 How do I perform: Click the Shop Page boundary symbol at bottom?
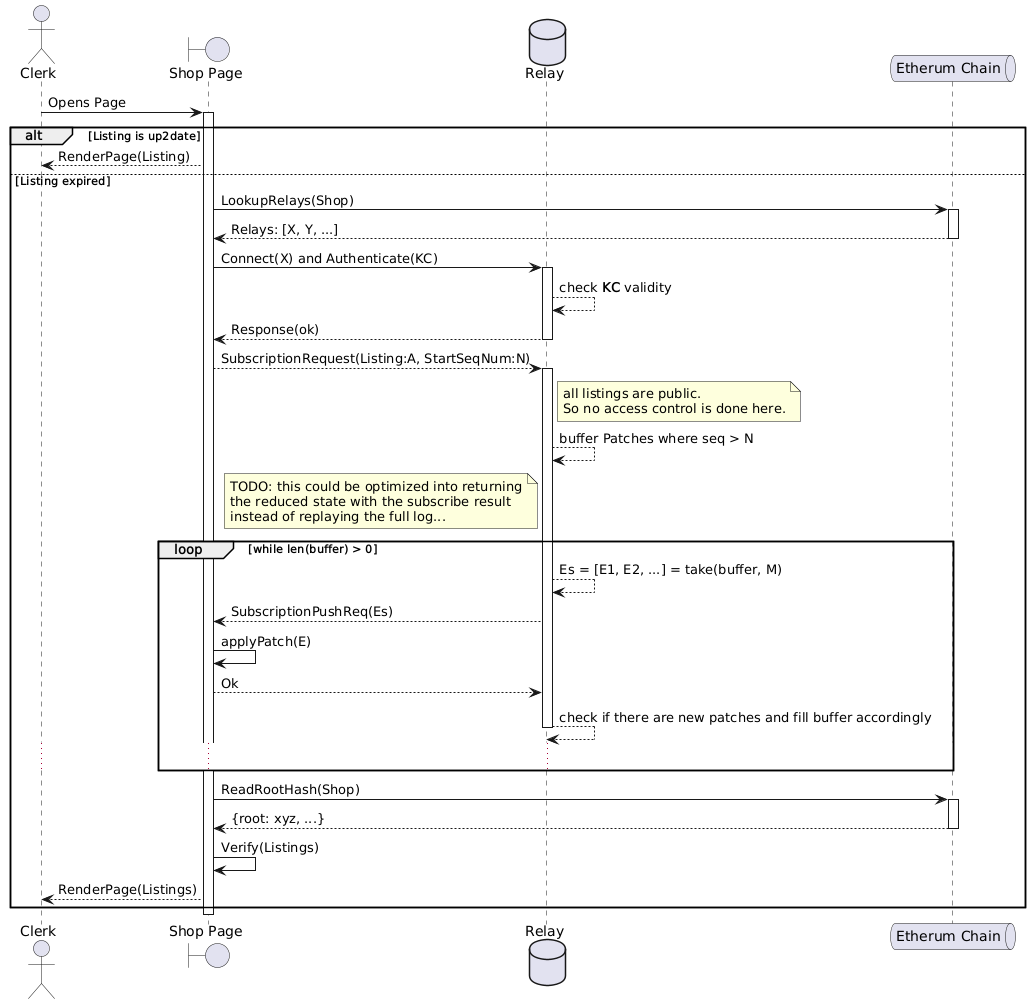click(209, 955)
